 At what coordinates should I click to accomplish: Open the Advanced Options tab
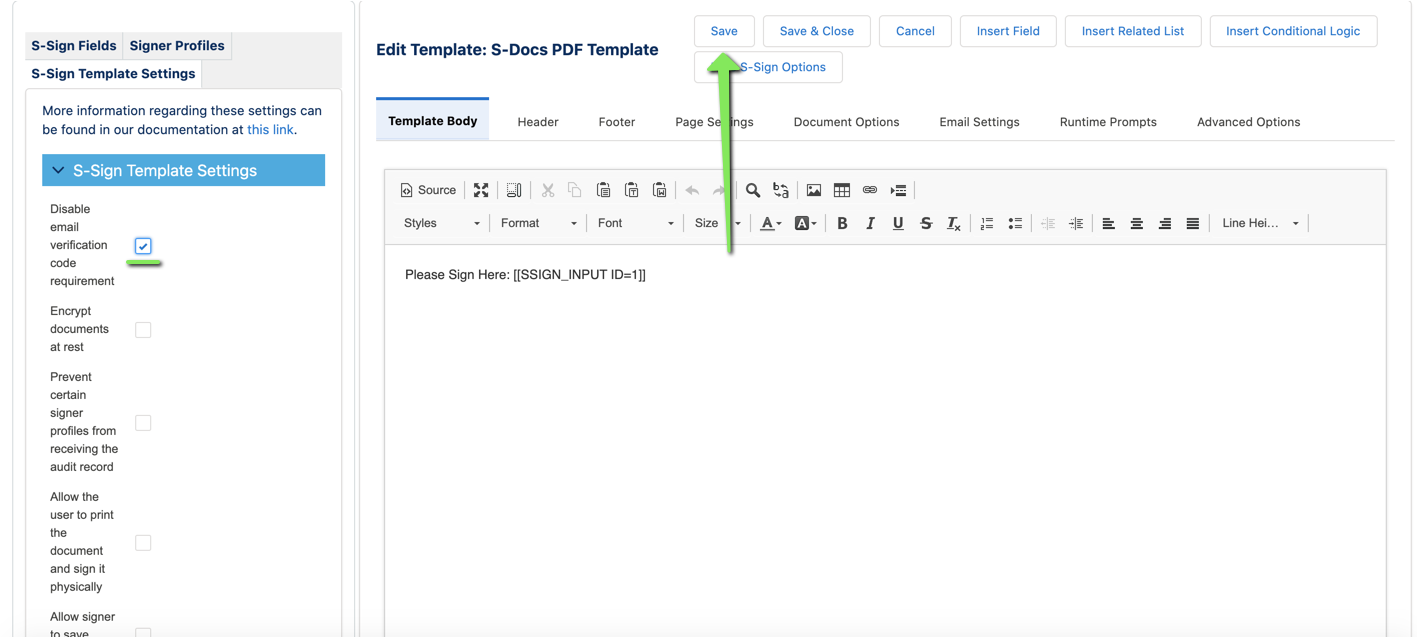pos(1248,122)
